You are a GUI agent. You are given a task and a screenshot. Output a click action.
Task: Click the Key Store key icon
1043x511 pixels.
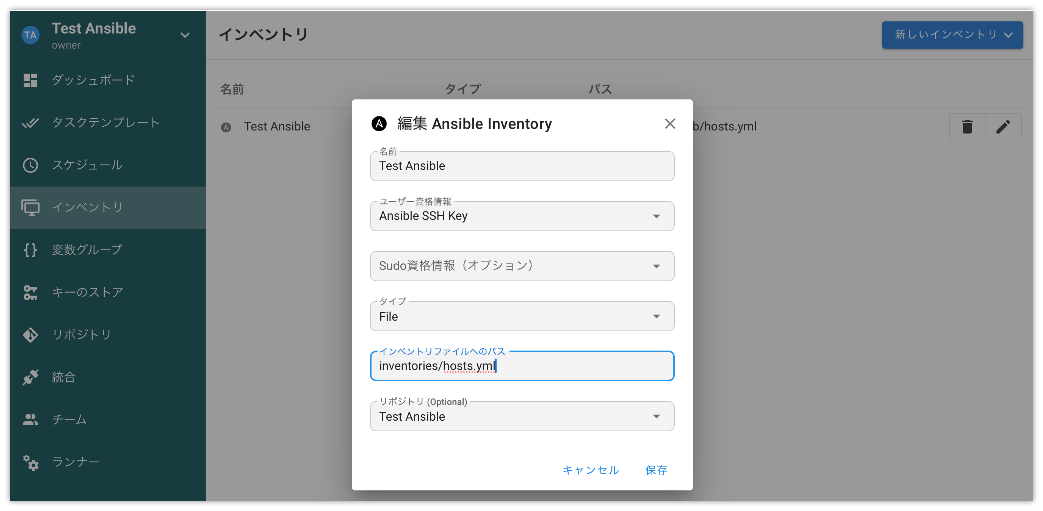31,292
